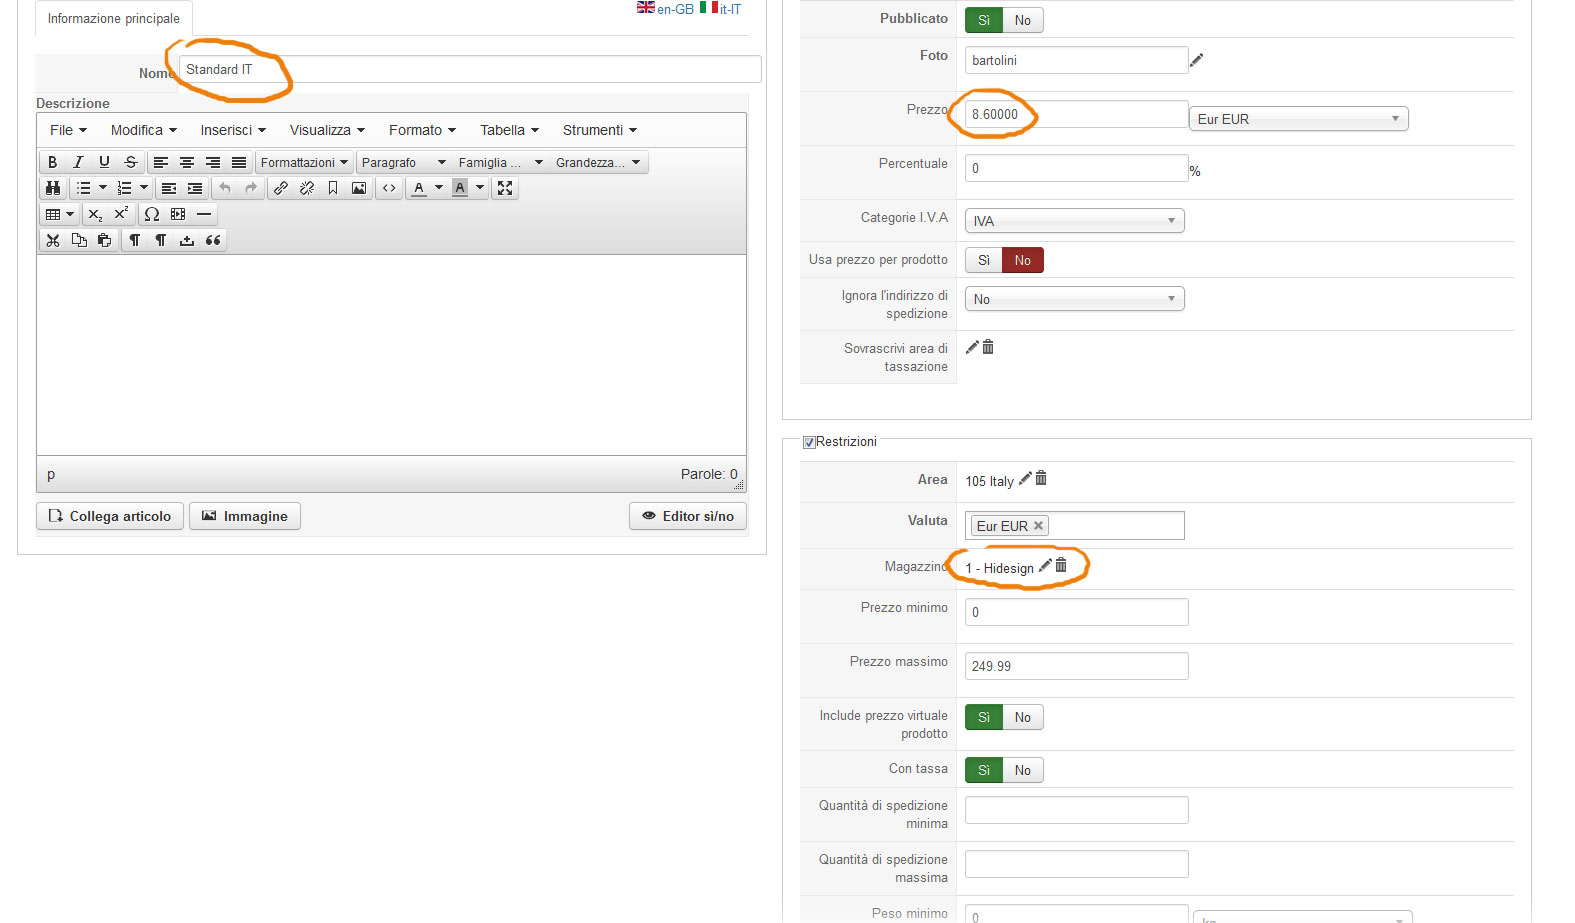Click the Collega articolo button

110,516
